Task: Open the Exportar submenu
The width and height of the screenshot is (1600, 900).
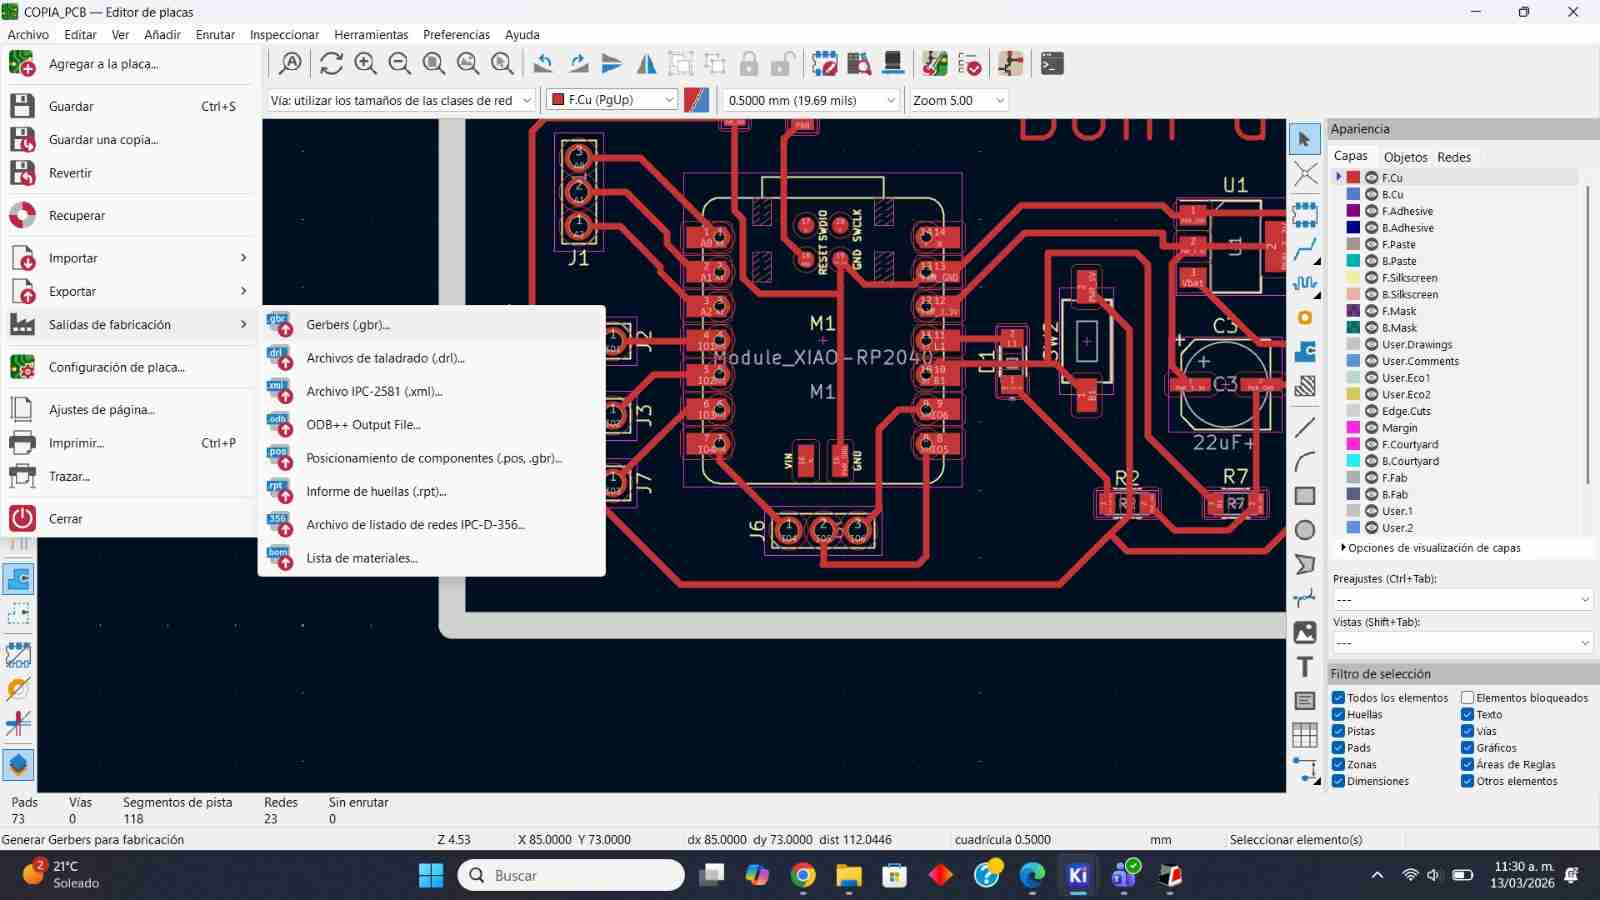Action: 130,291
